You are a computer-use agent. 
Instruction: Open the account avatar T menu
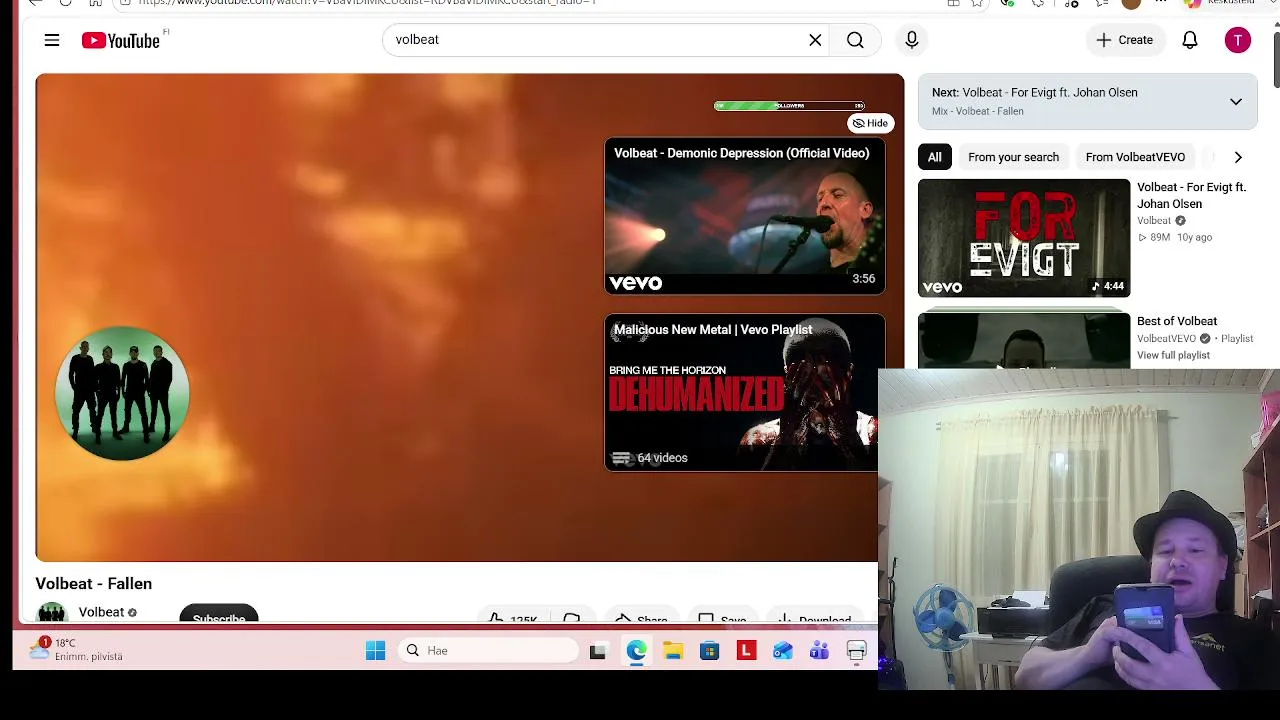[x=1238, y=40]
